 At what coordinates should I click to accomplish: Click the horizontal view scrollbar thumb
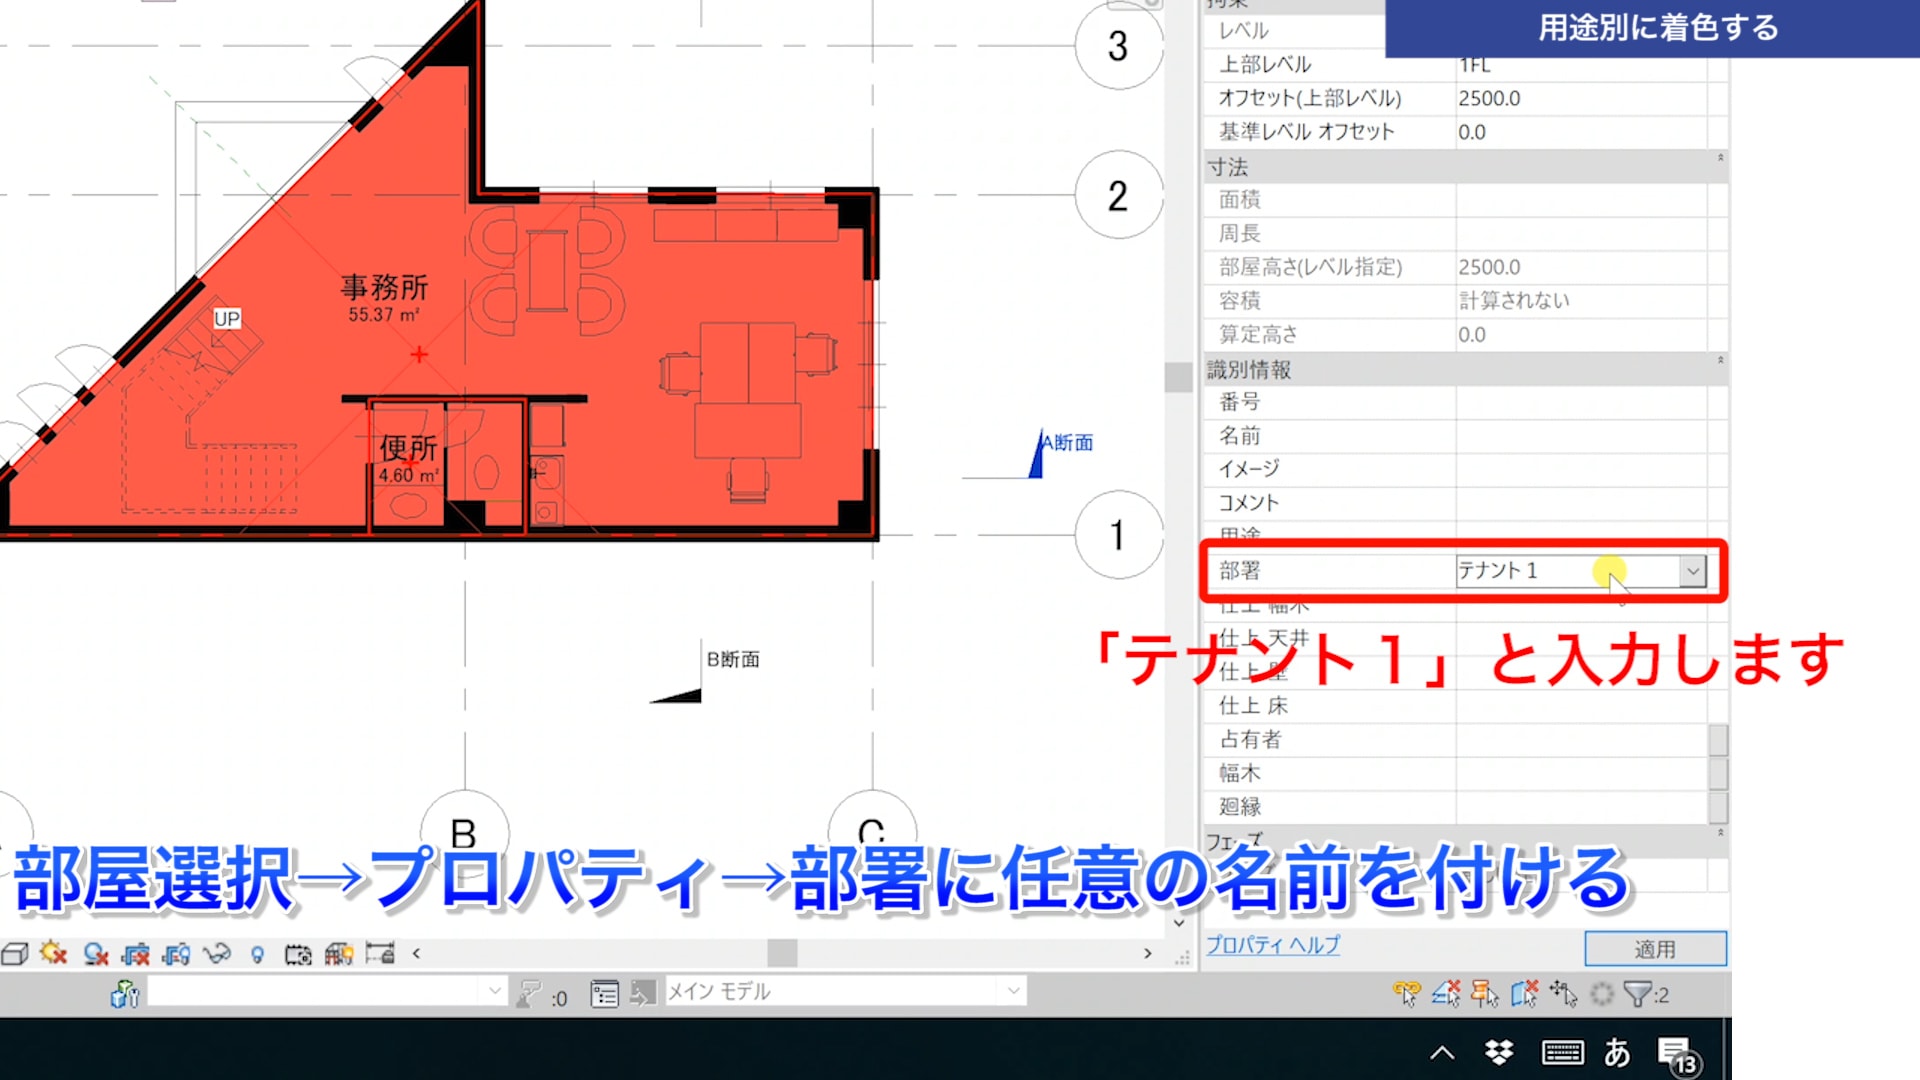click(782, 953)
